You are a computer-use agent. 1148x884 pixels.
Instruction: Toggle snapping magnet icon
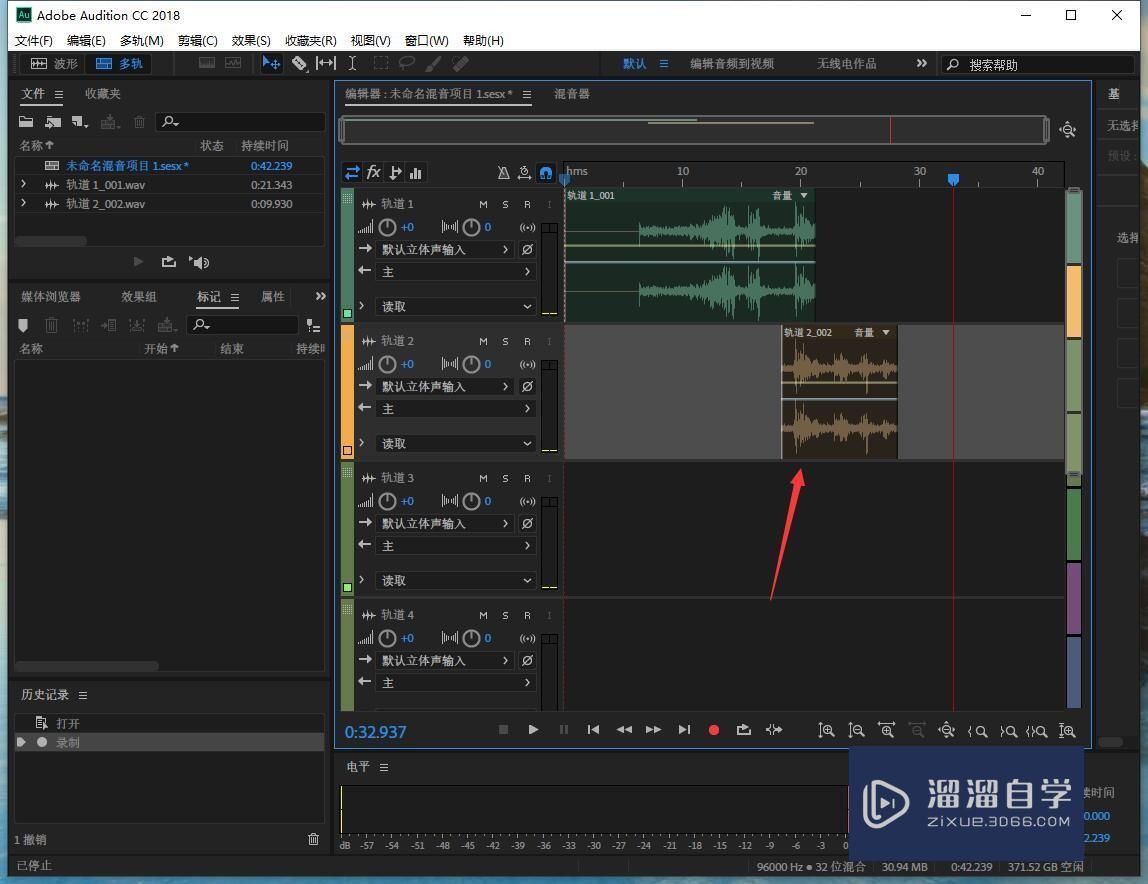pos(545,173)
